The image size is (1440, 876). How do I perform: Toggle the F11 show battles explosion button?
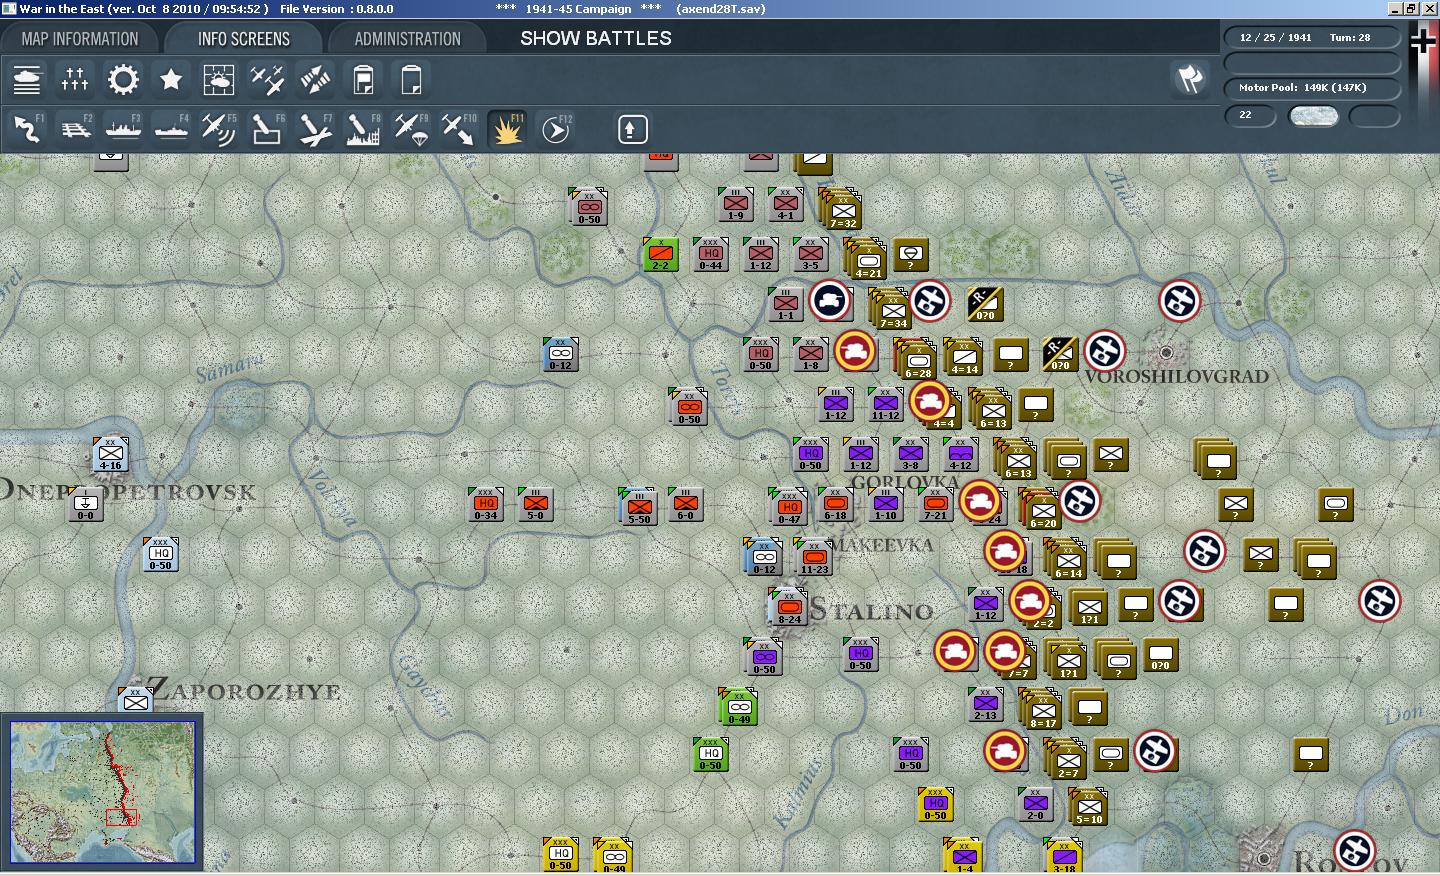coord(507,129)
